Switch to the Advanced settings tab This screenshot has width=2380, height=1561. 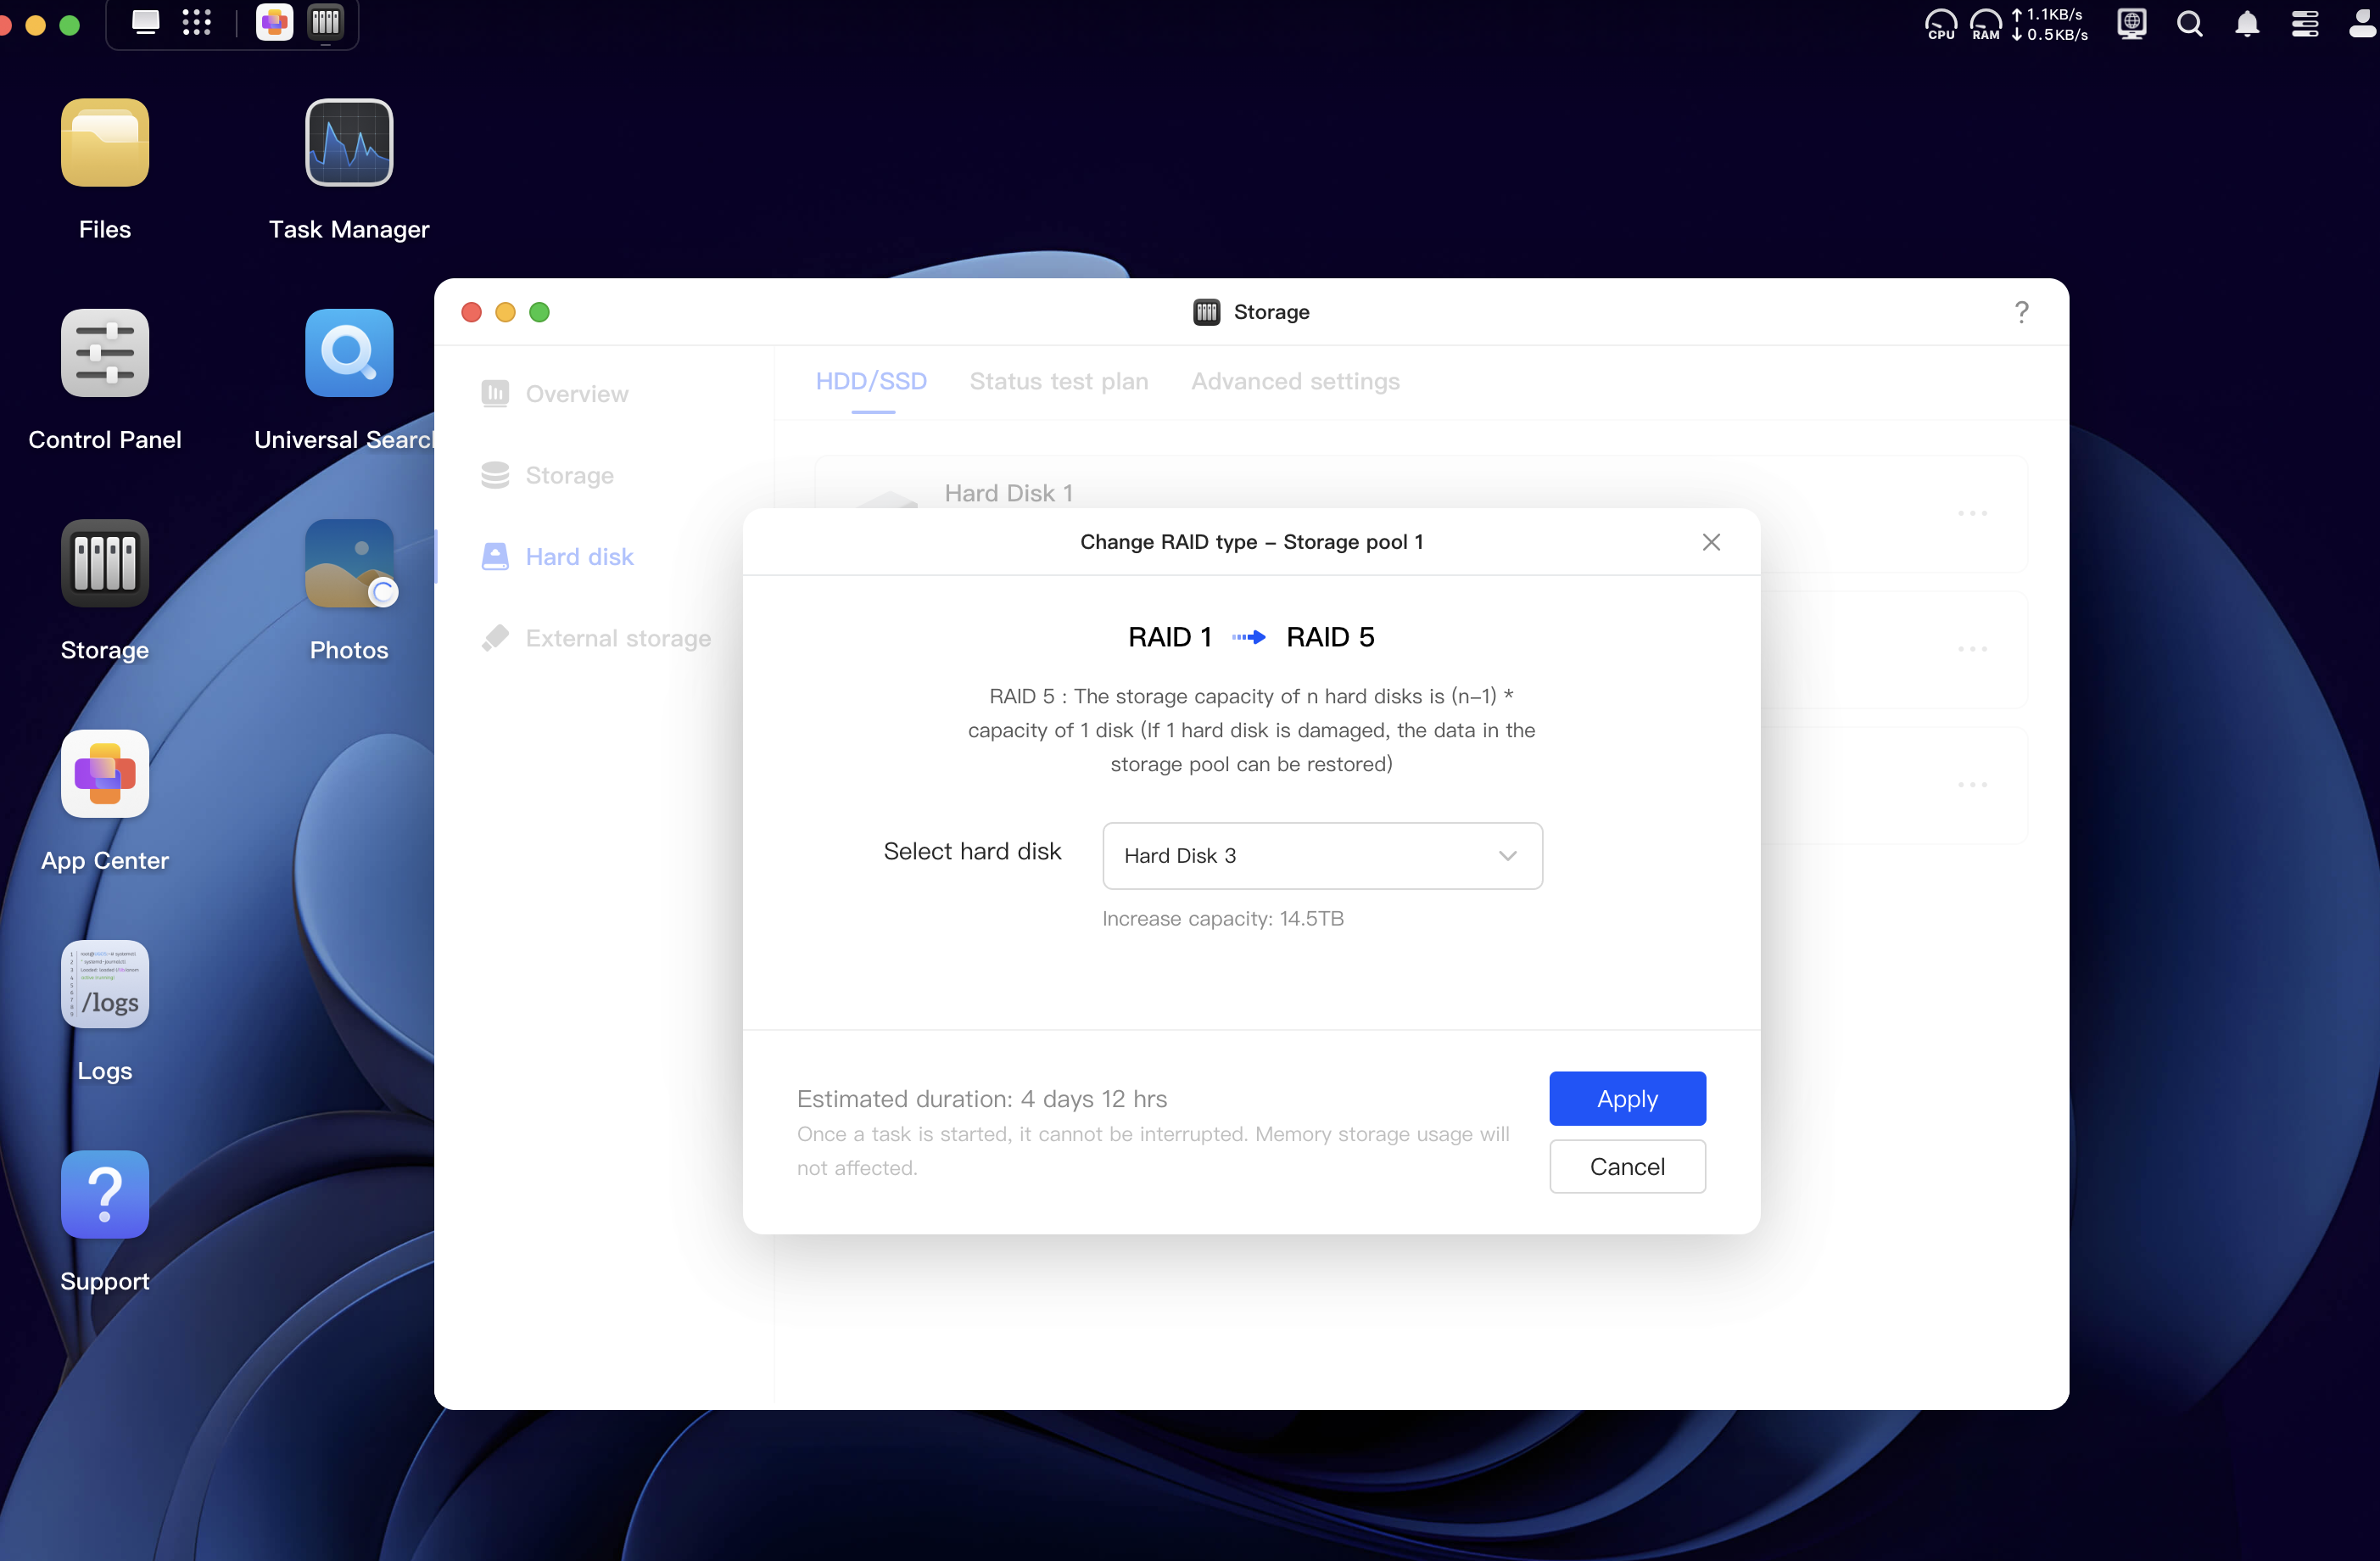click(x=1295, y=381)
